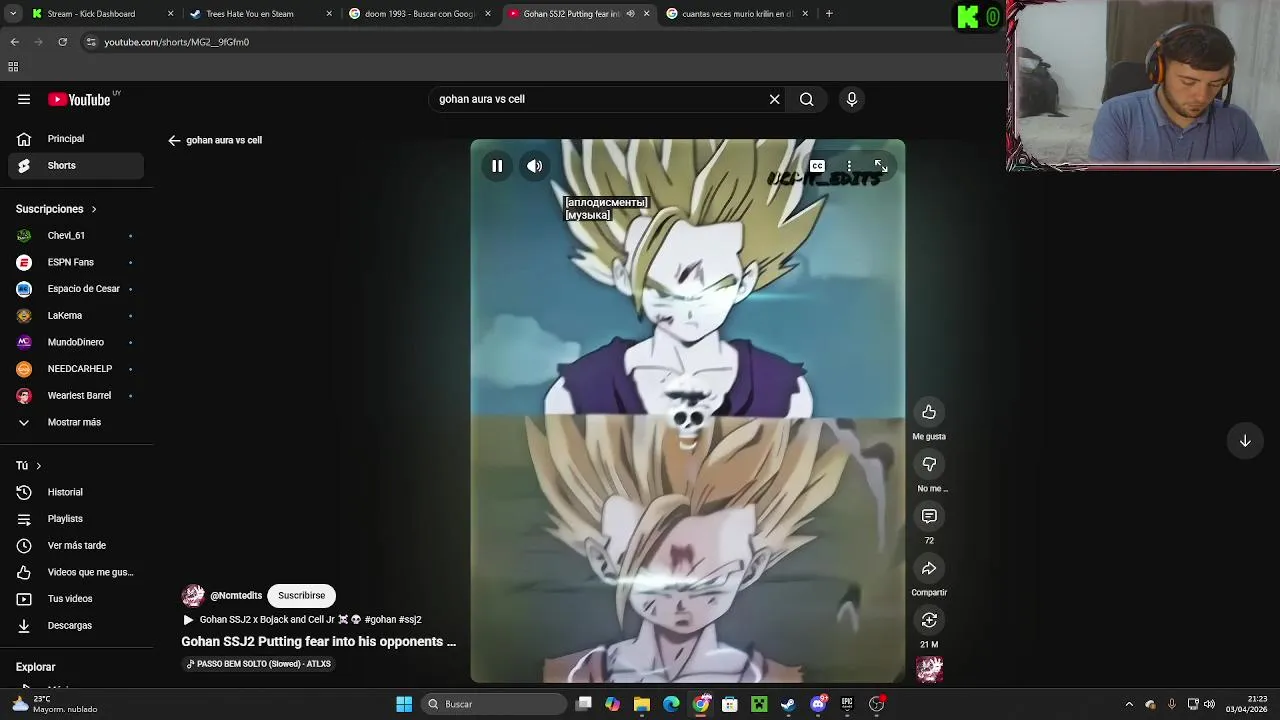Open the @Ncmtedits channel name

pyautogui.click(x=236, y=596)
